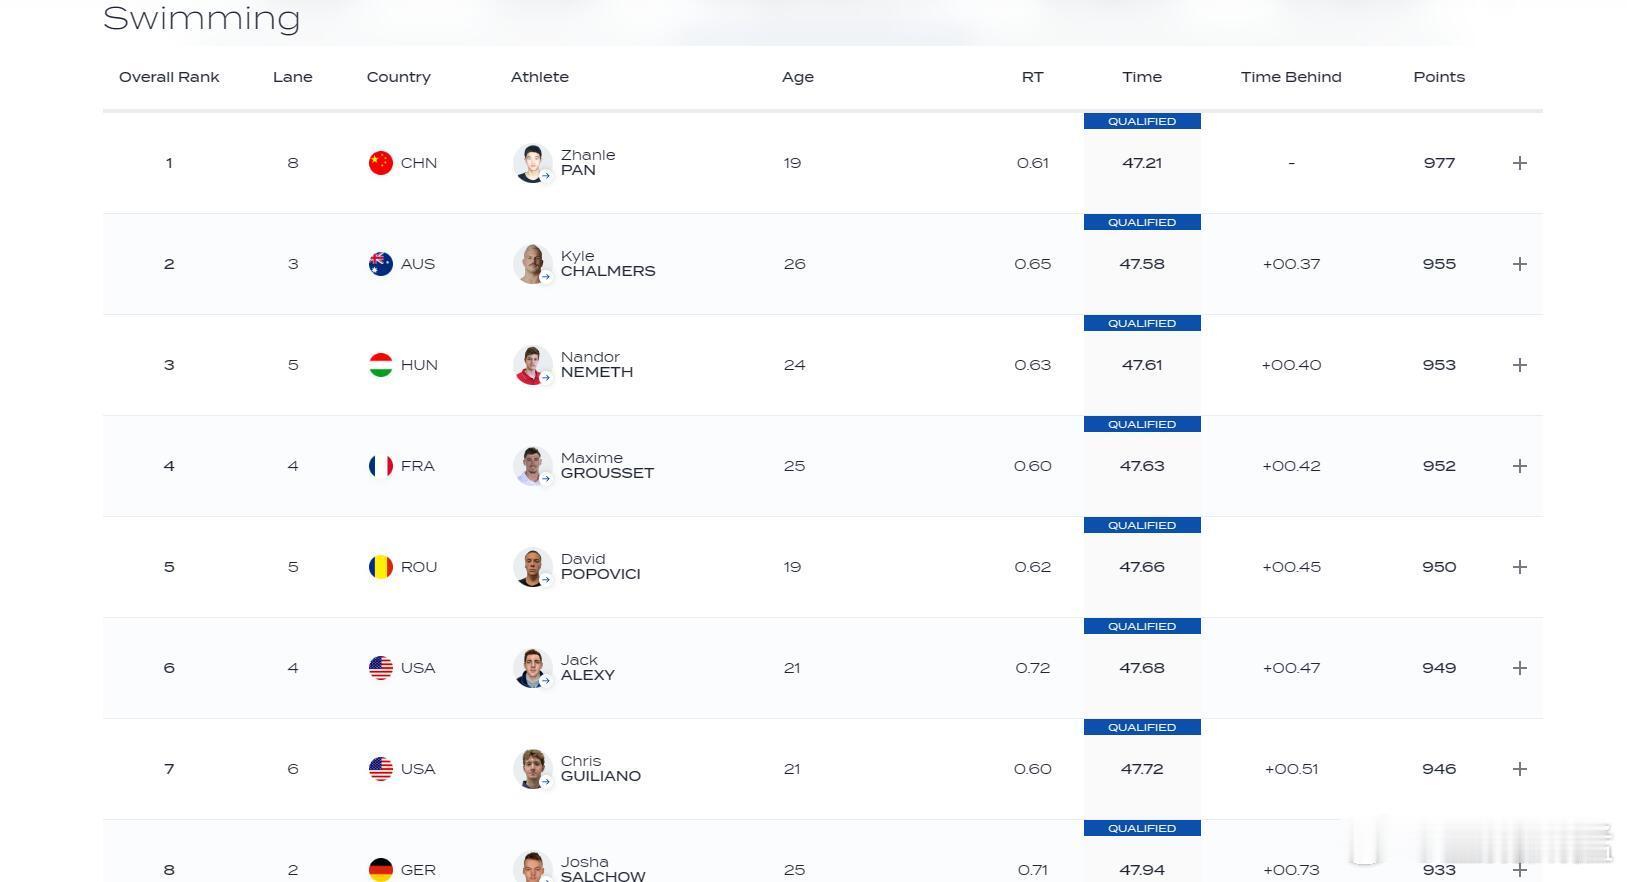Click the Romania flag icon
This screenshot has width=1627, height=882.
coord(381,567)
